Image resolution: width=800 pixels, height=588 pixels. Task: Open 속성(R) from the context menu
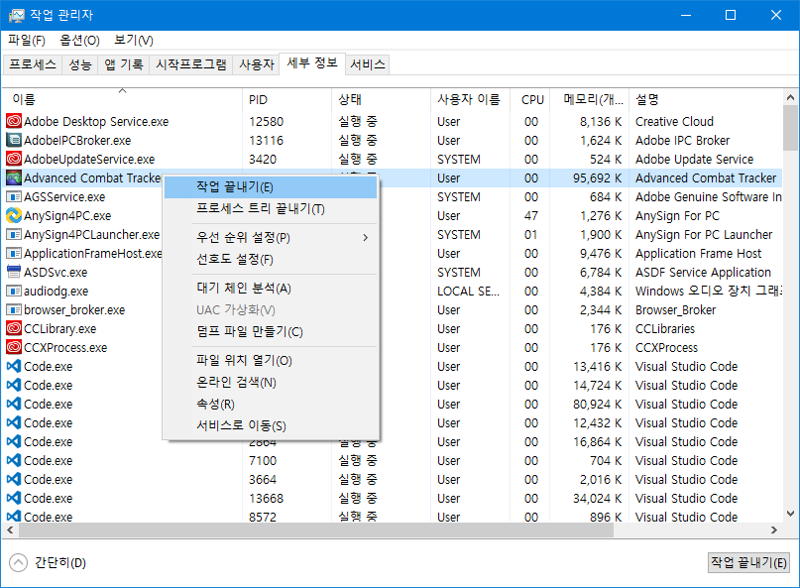271,404
